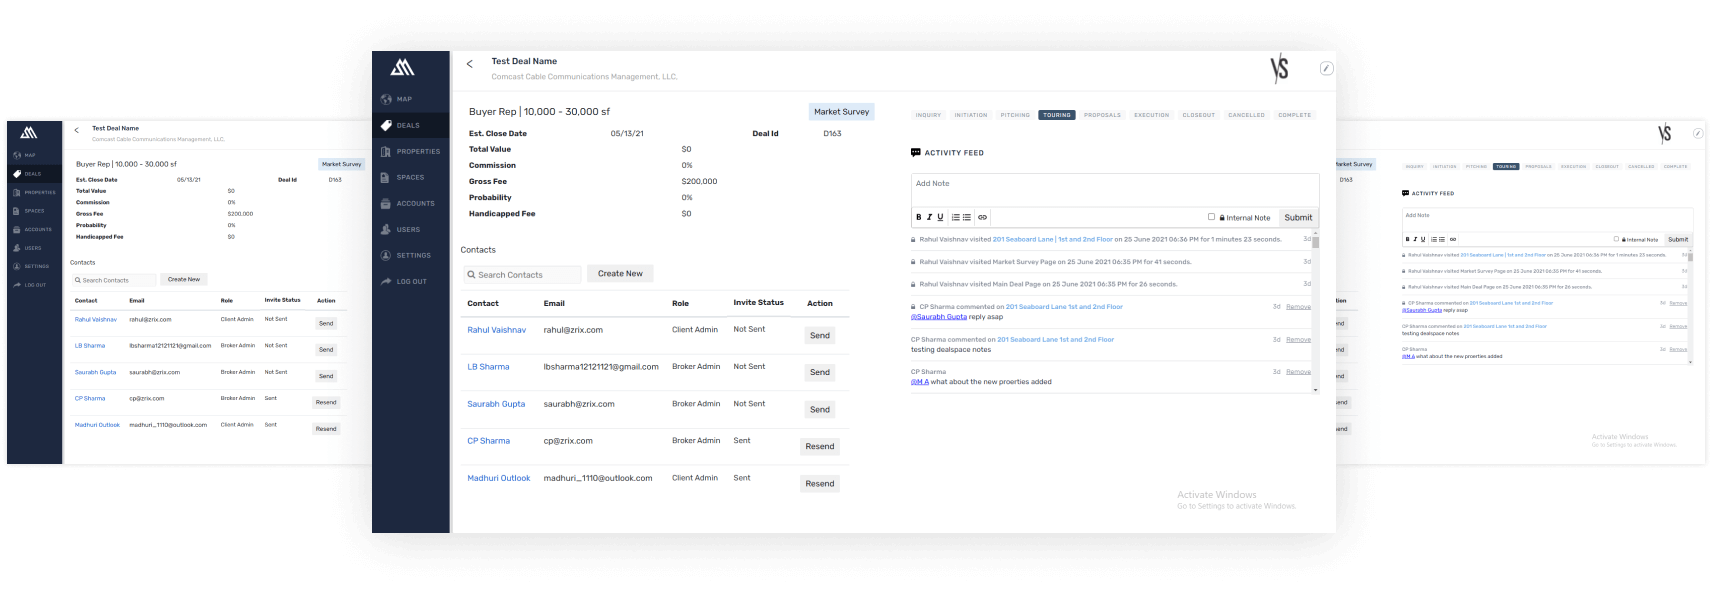Click the edit pencil icon in center window

tap(1326, 68)
